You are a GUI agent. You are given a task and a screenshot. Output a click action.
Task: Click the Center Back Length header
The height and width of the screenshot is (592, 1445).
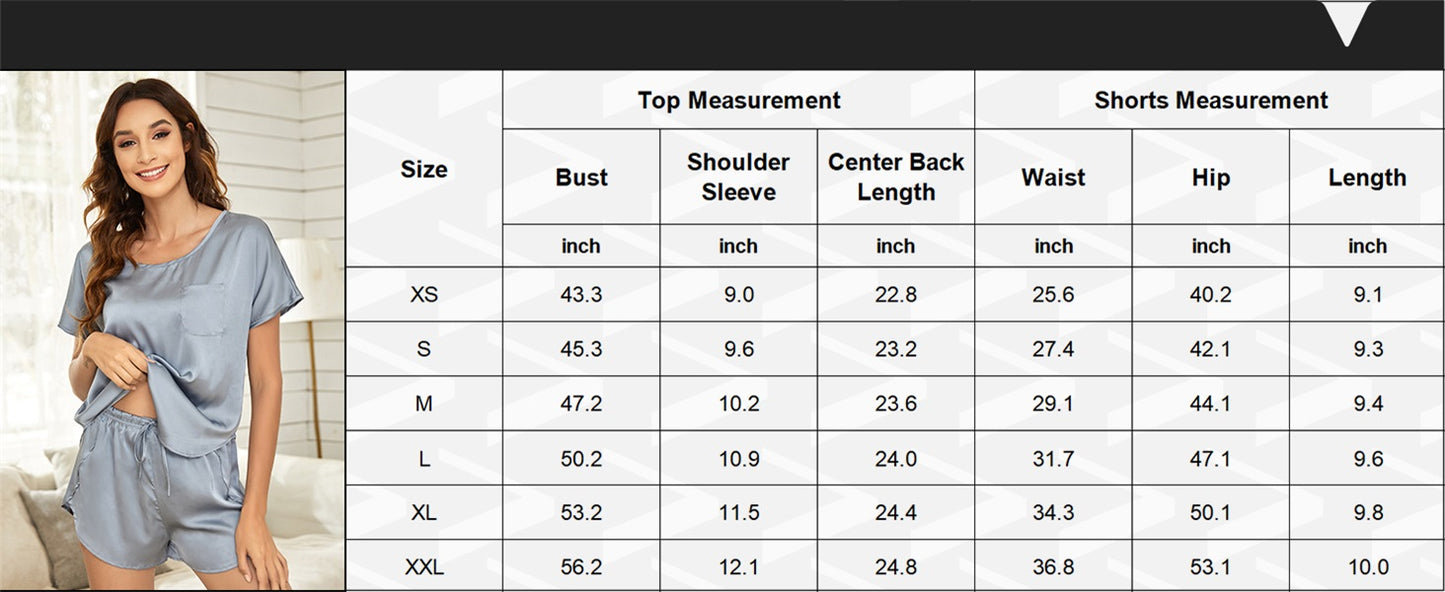coord(896,177)
